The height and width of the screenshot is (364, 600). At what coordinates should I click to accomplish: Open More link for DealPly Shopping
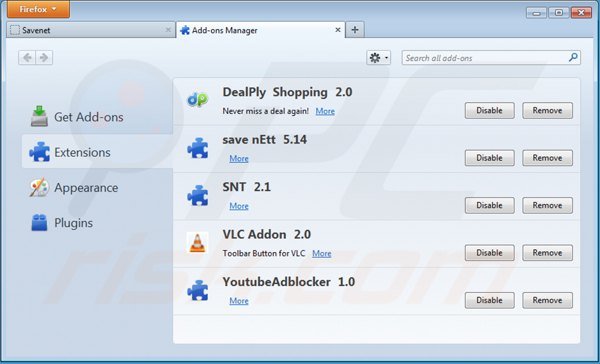pyautogui.click(x=325, y=111)
